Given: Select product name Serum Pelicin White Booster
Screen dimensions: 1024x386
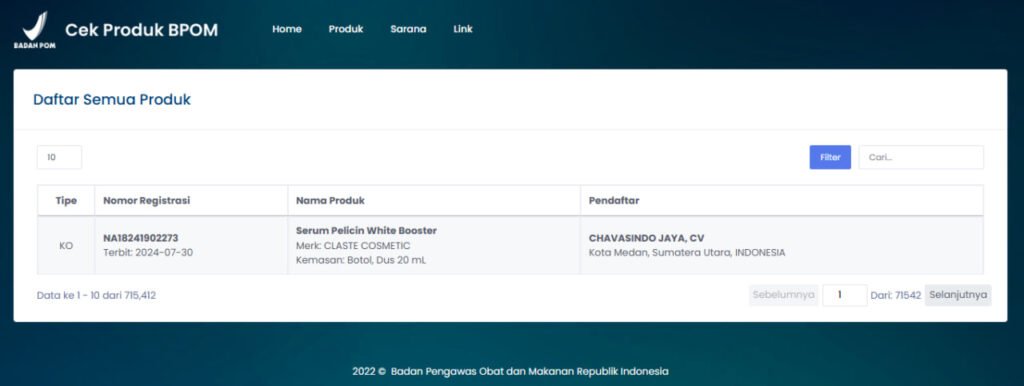Looking at the screenshot, I should pyautogui.click(x=366, y=231).
